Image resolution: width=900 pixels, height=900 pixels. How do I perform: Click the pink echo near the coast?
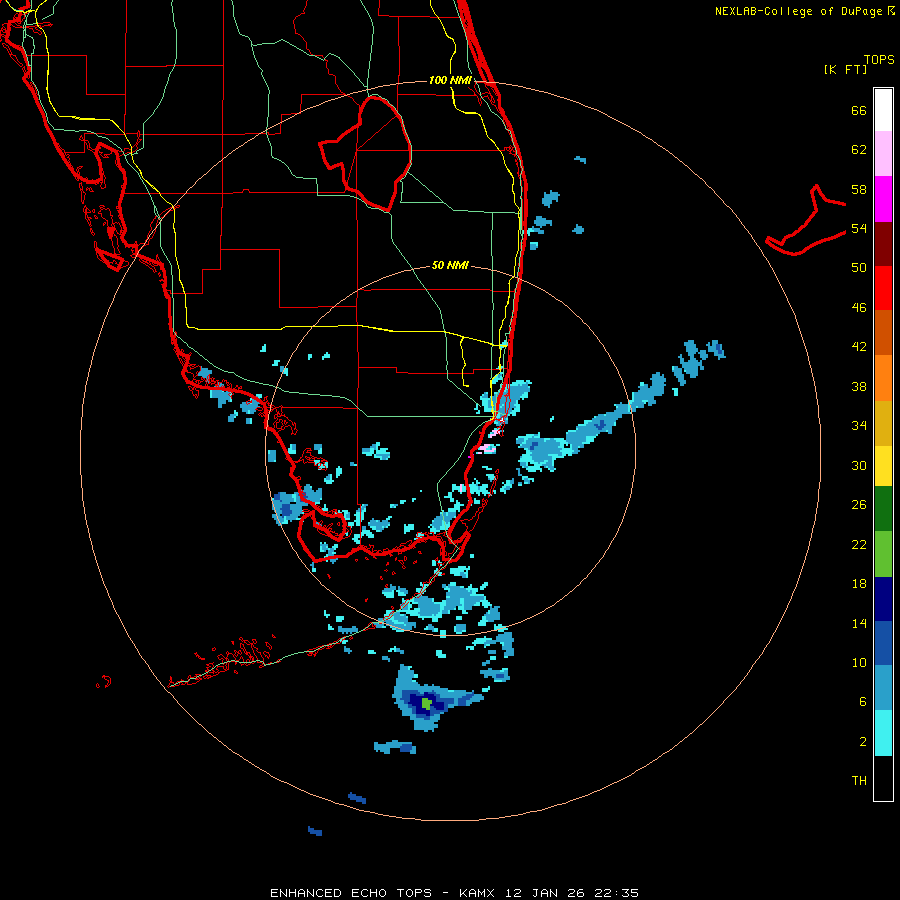pos(487,448)
